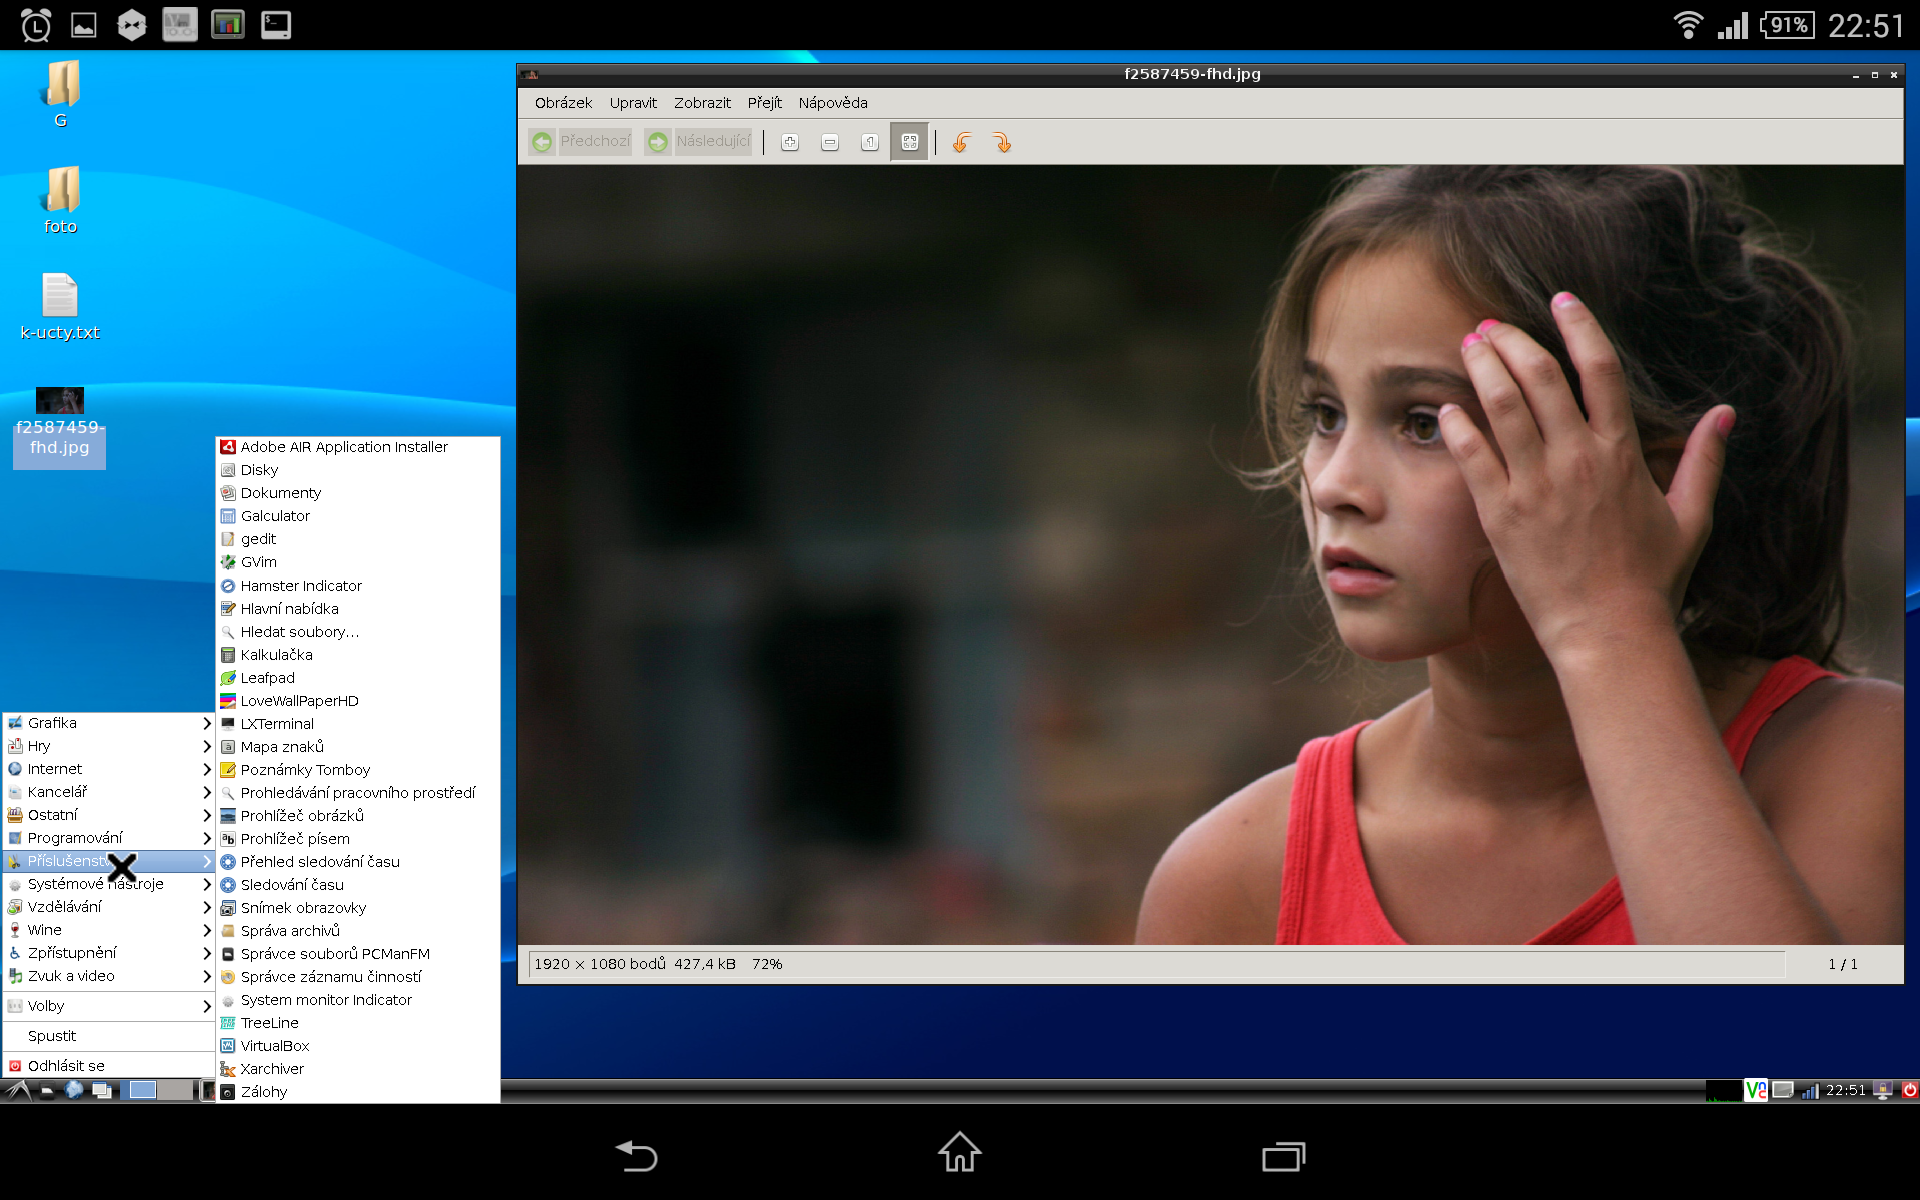
Task: Open Snímek obrazovky tool
Action: tap(358, 908)
